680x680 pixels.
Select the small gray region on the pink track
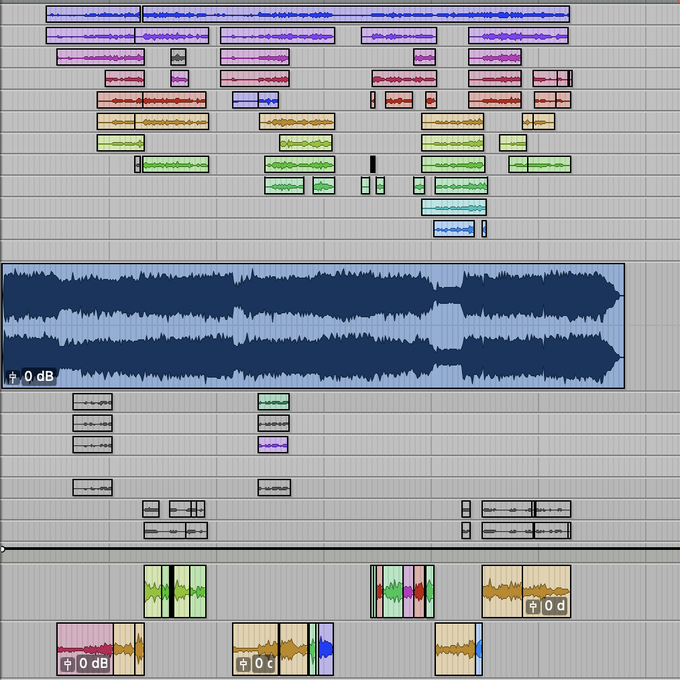[178, 57]
